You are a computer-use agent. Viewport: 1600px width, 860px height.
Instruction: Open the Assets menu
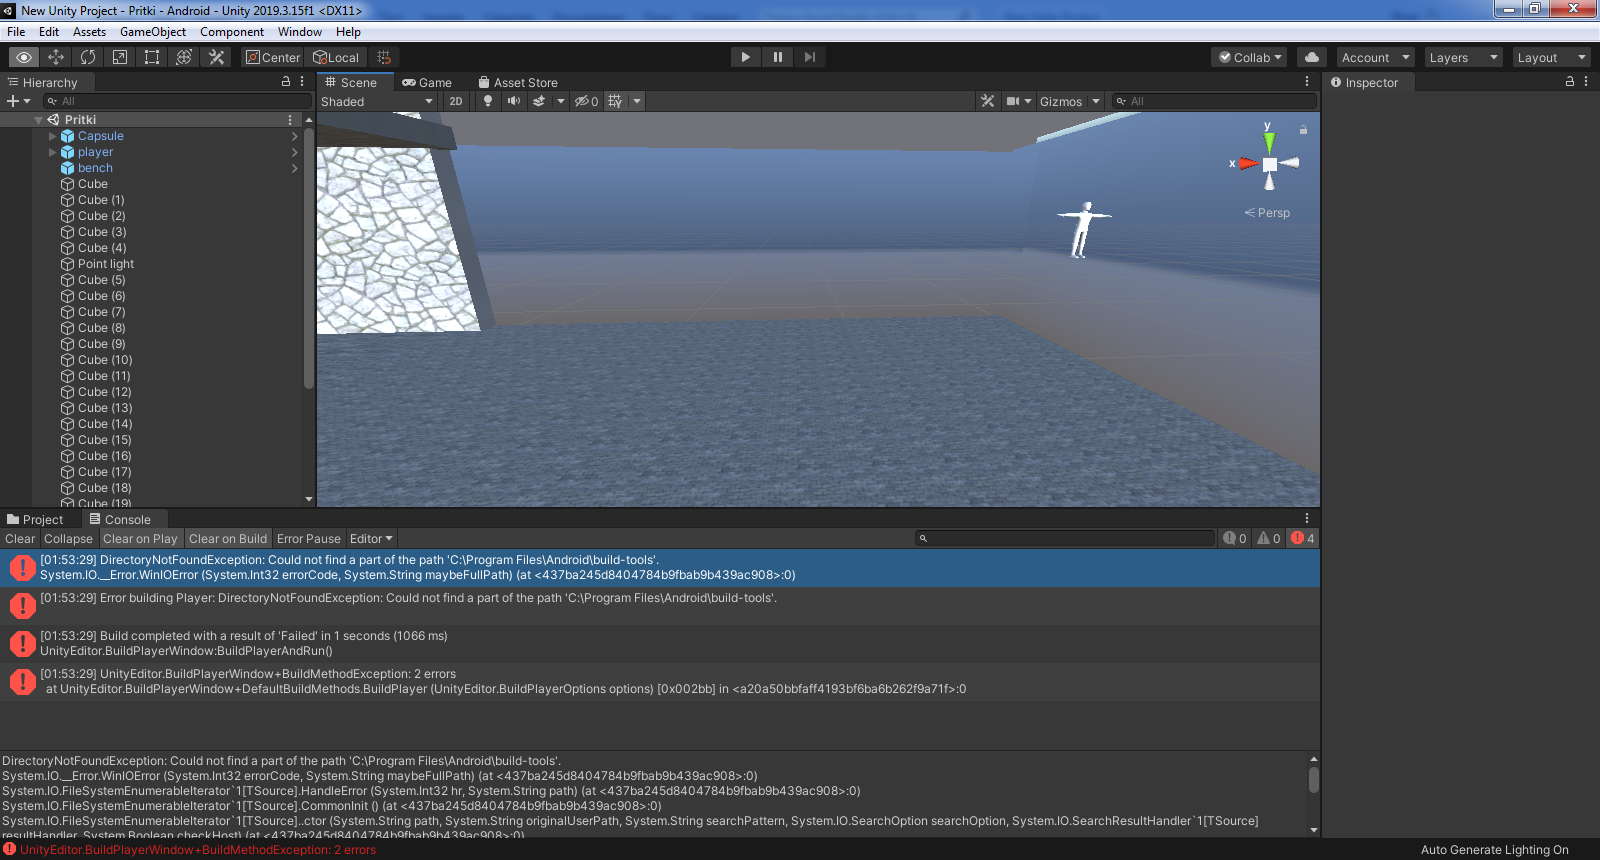(89, 32)
